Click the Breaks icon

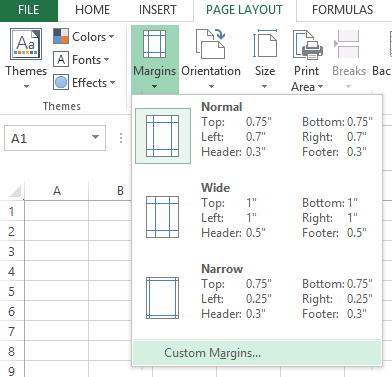(x=347, y=44)
